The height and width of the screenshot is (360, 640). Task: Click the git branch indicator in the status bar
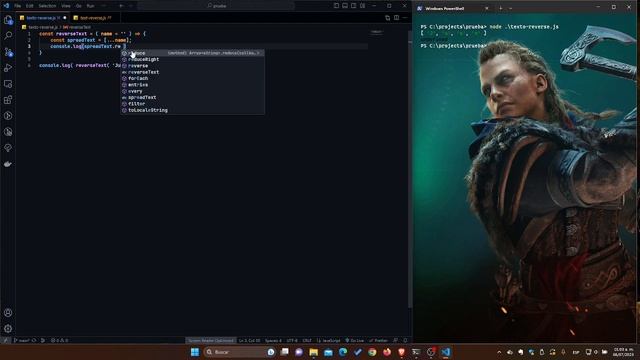(x=22, y=340)
